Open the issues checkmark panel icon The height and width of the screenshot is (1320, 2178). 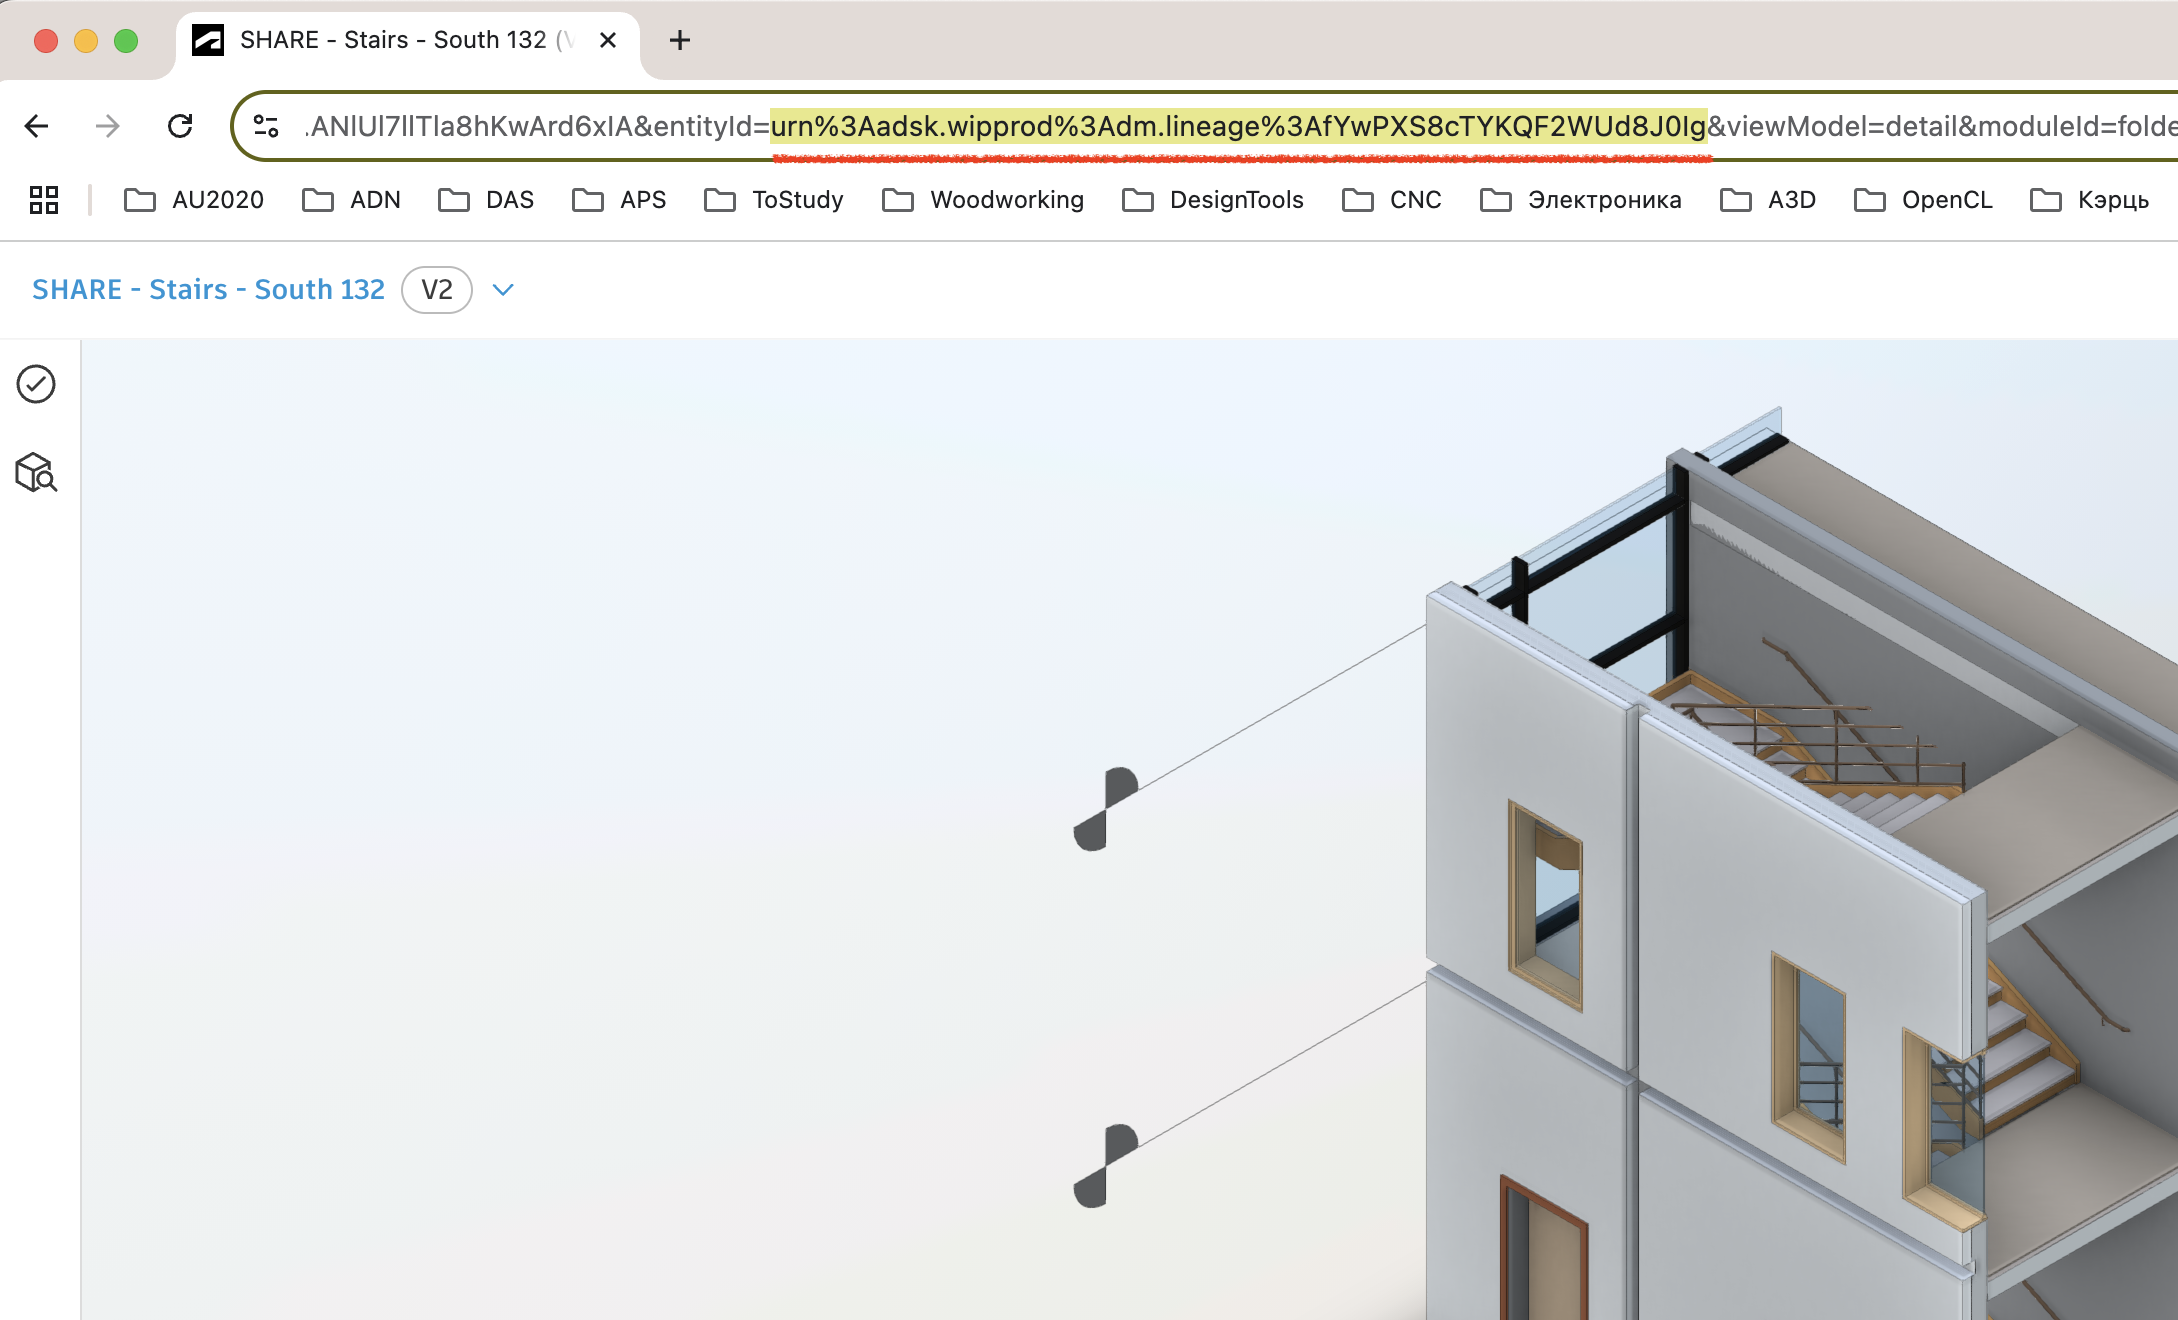36,384
